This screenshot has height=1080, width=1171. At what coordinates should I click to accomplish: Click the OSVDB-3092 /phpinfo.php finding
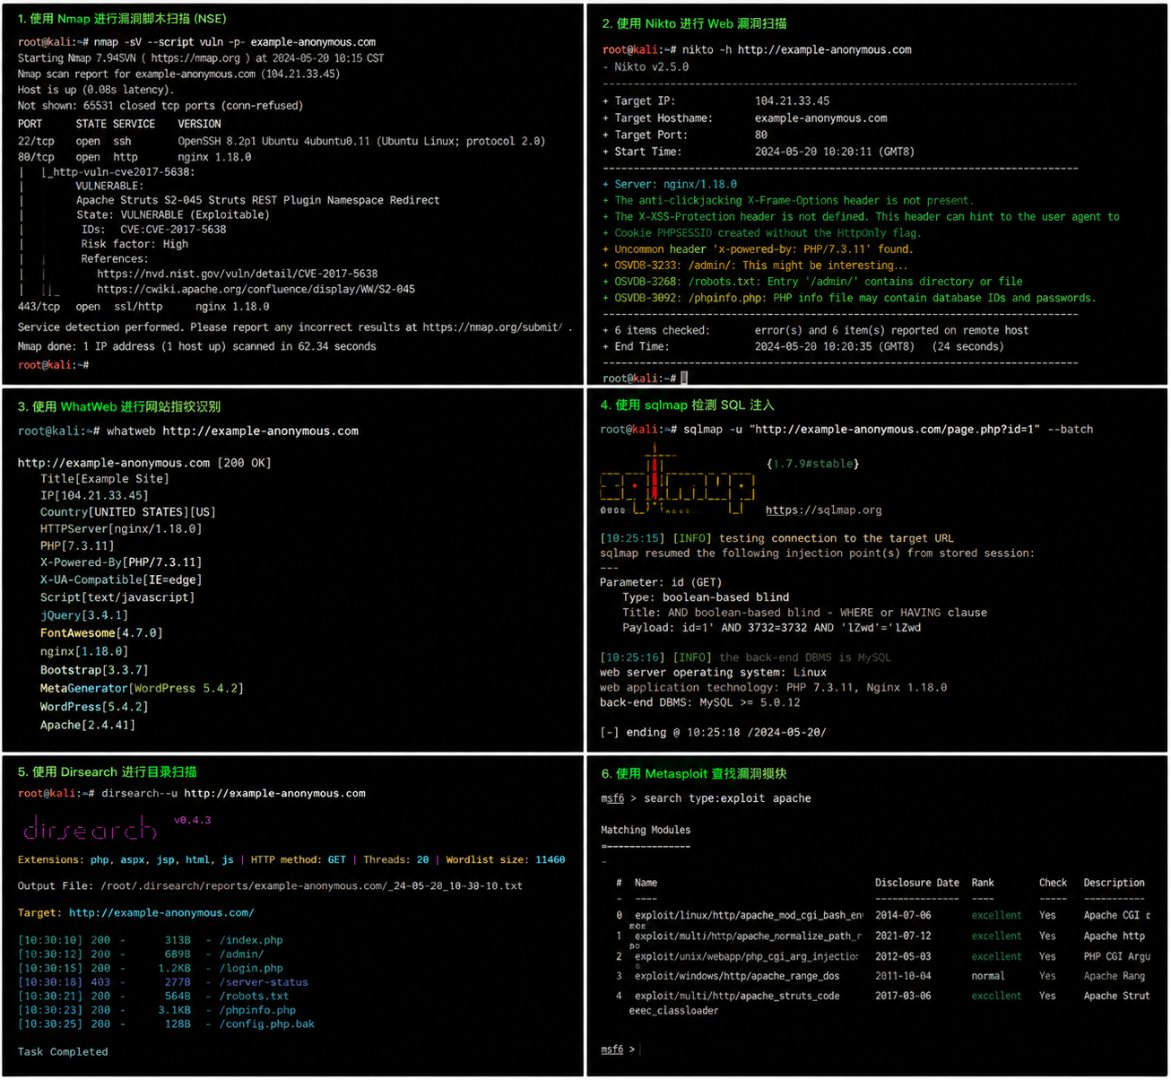coord(849,298)
